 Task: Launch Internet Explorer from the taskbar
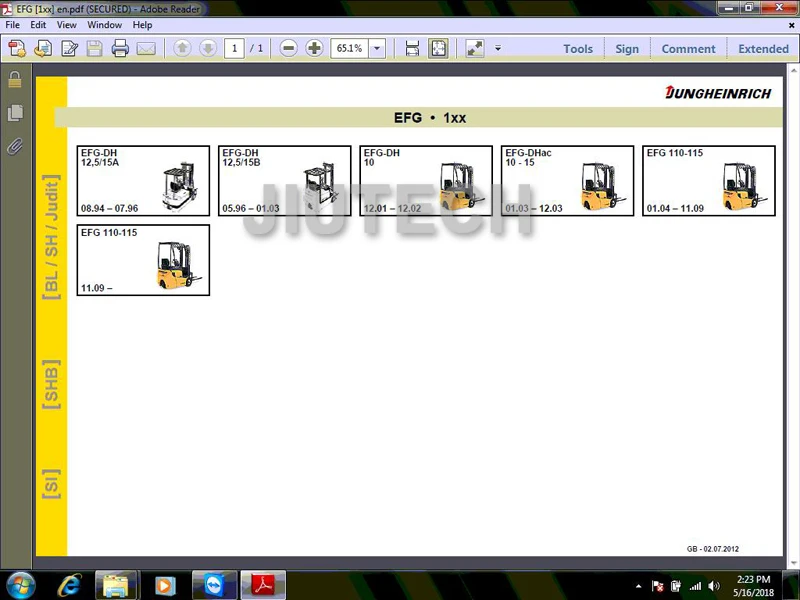point(69,585)
